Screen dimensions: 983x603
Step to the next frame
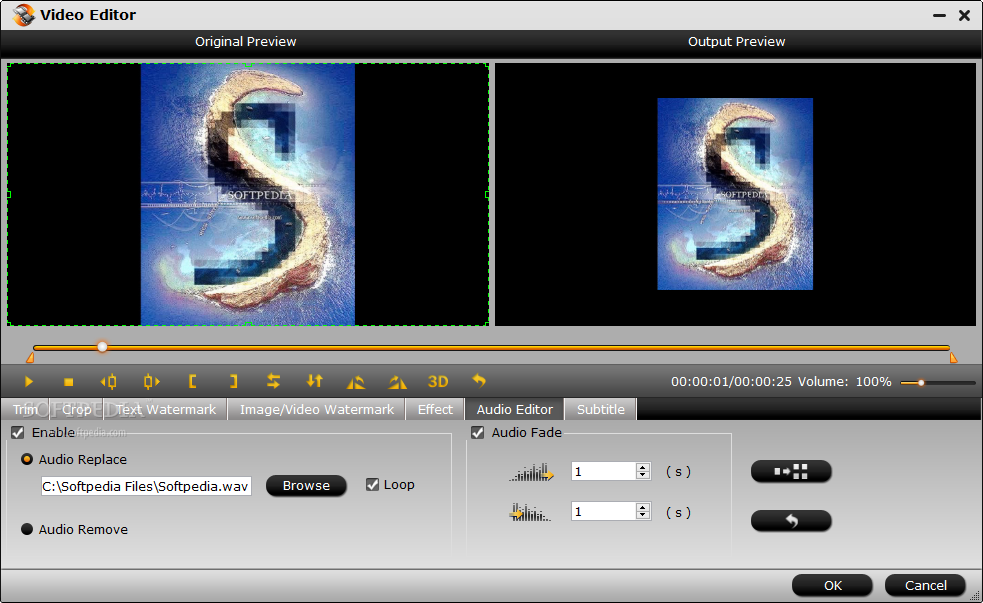151,381
